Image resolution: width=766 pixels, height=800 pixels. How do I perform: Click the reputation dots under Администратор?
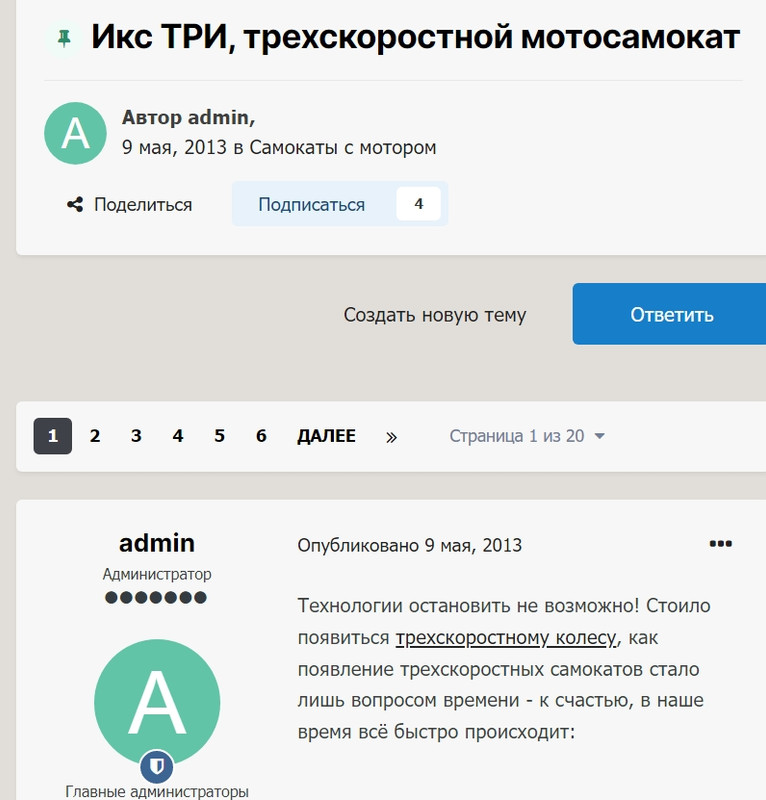(156, 597)
